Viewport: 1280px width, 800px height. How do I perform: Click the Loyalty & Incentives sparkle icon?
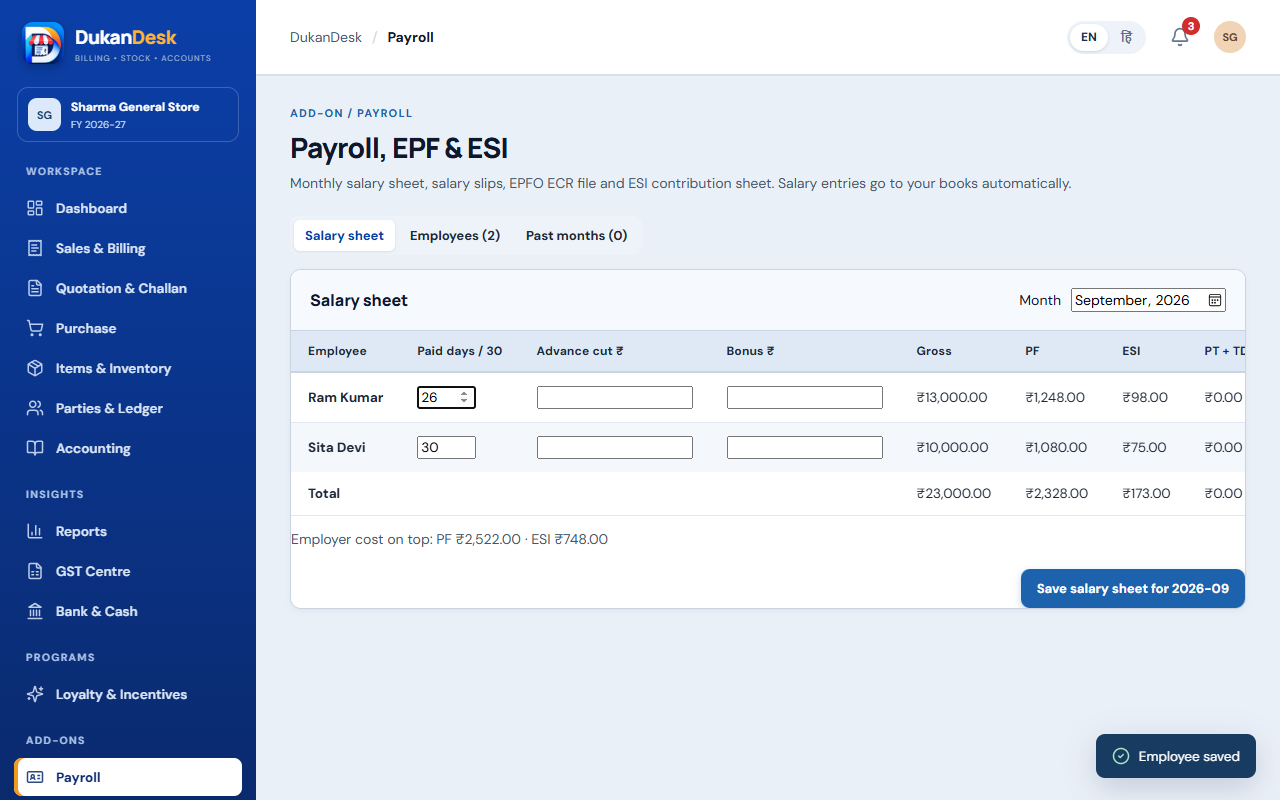pyautogui.click(x=35, y=694)
